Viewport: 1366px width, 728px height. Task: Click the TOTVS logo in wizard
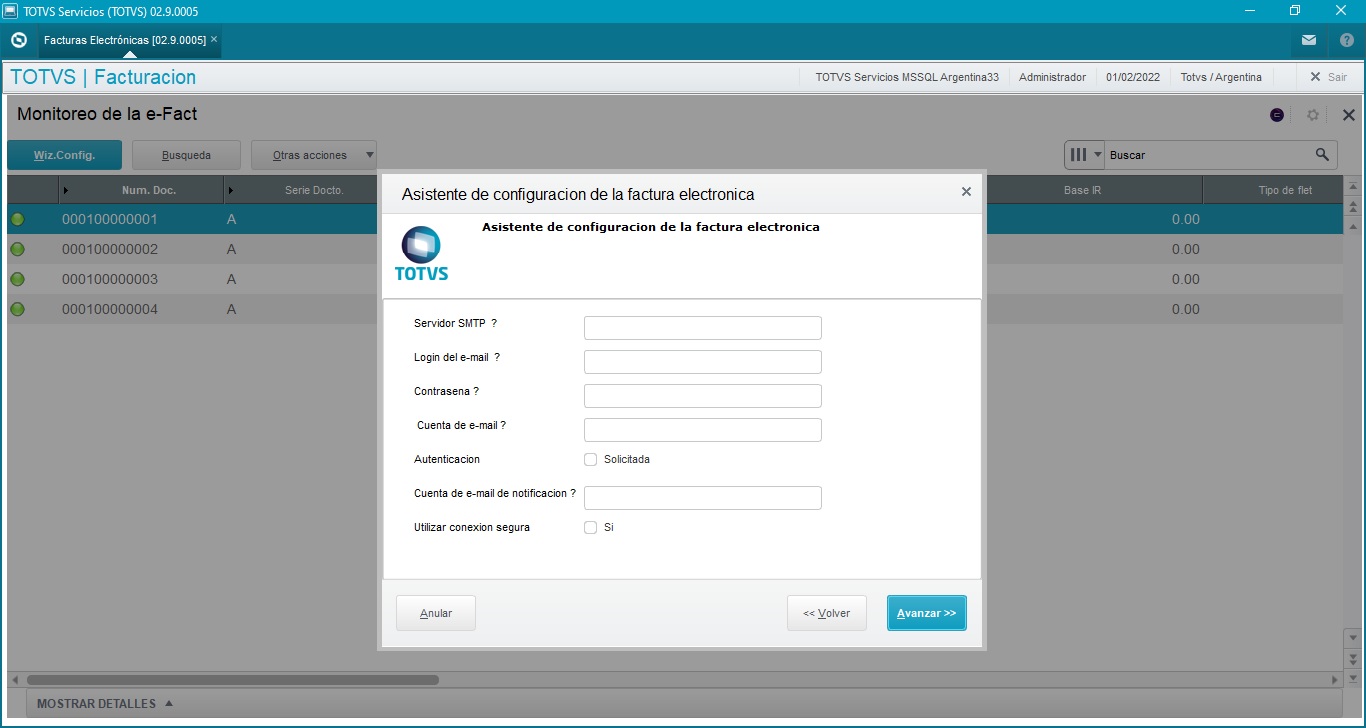pyautogui.click(x=421, y=254)
